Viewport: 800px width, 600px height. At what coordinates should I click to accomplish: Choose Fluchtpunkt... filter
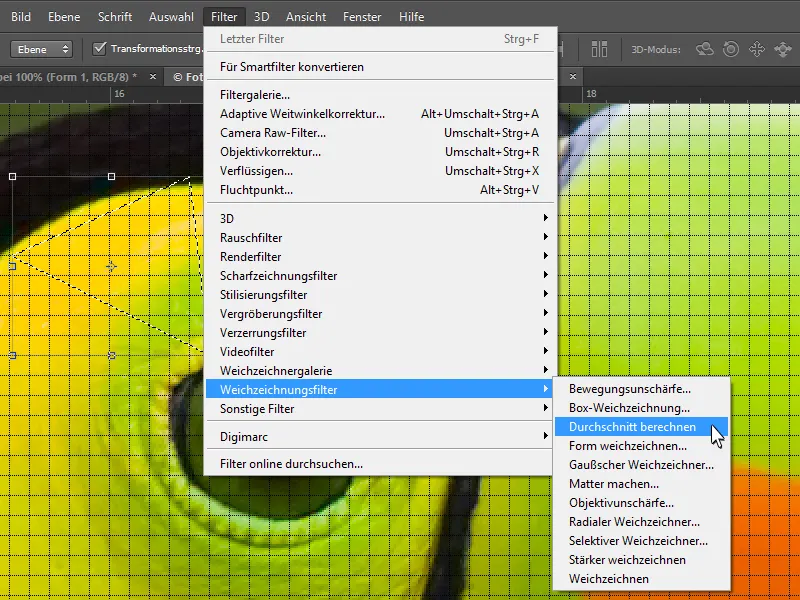click(380, 190)
